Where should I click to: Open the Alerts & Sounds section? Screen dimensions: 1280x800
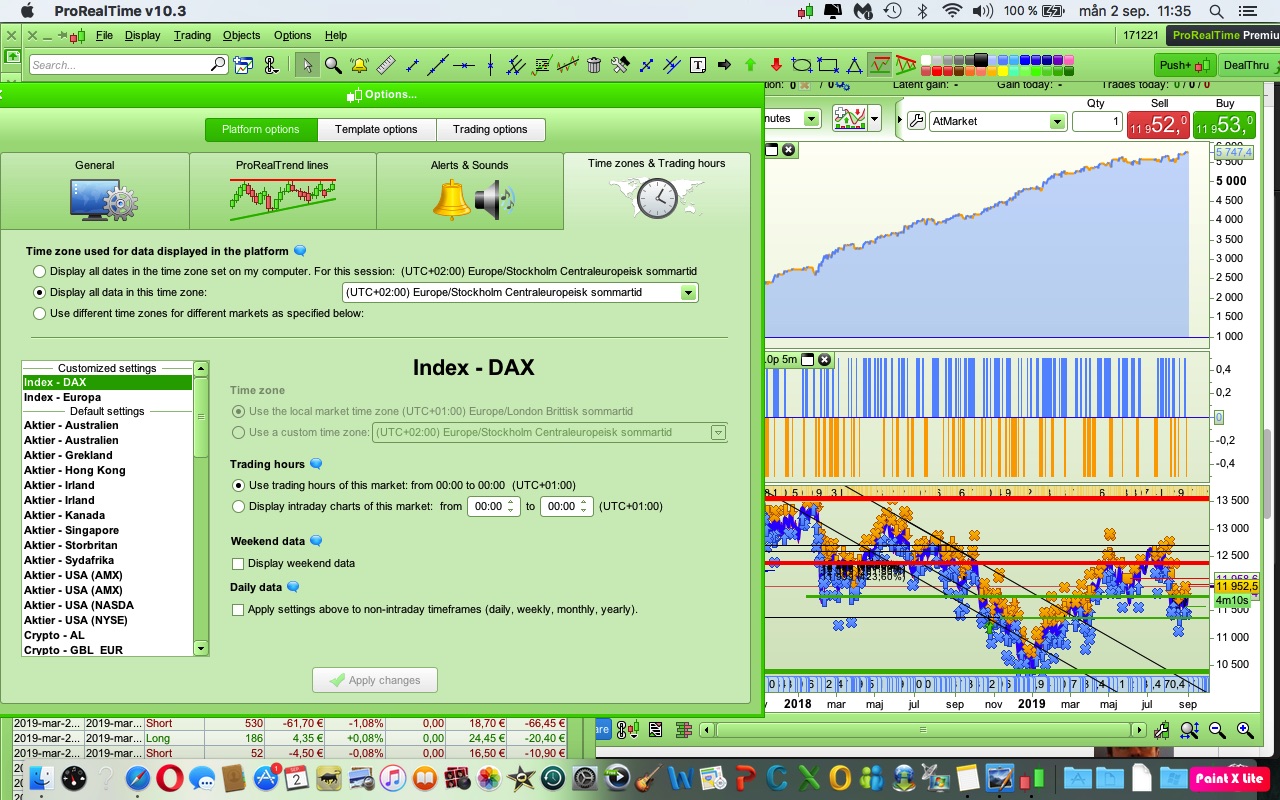point(470,191)
